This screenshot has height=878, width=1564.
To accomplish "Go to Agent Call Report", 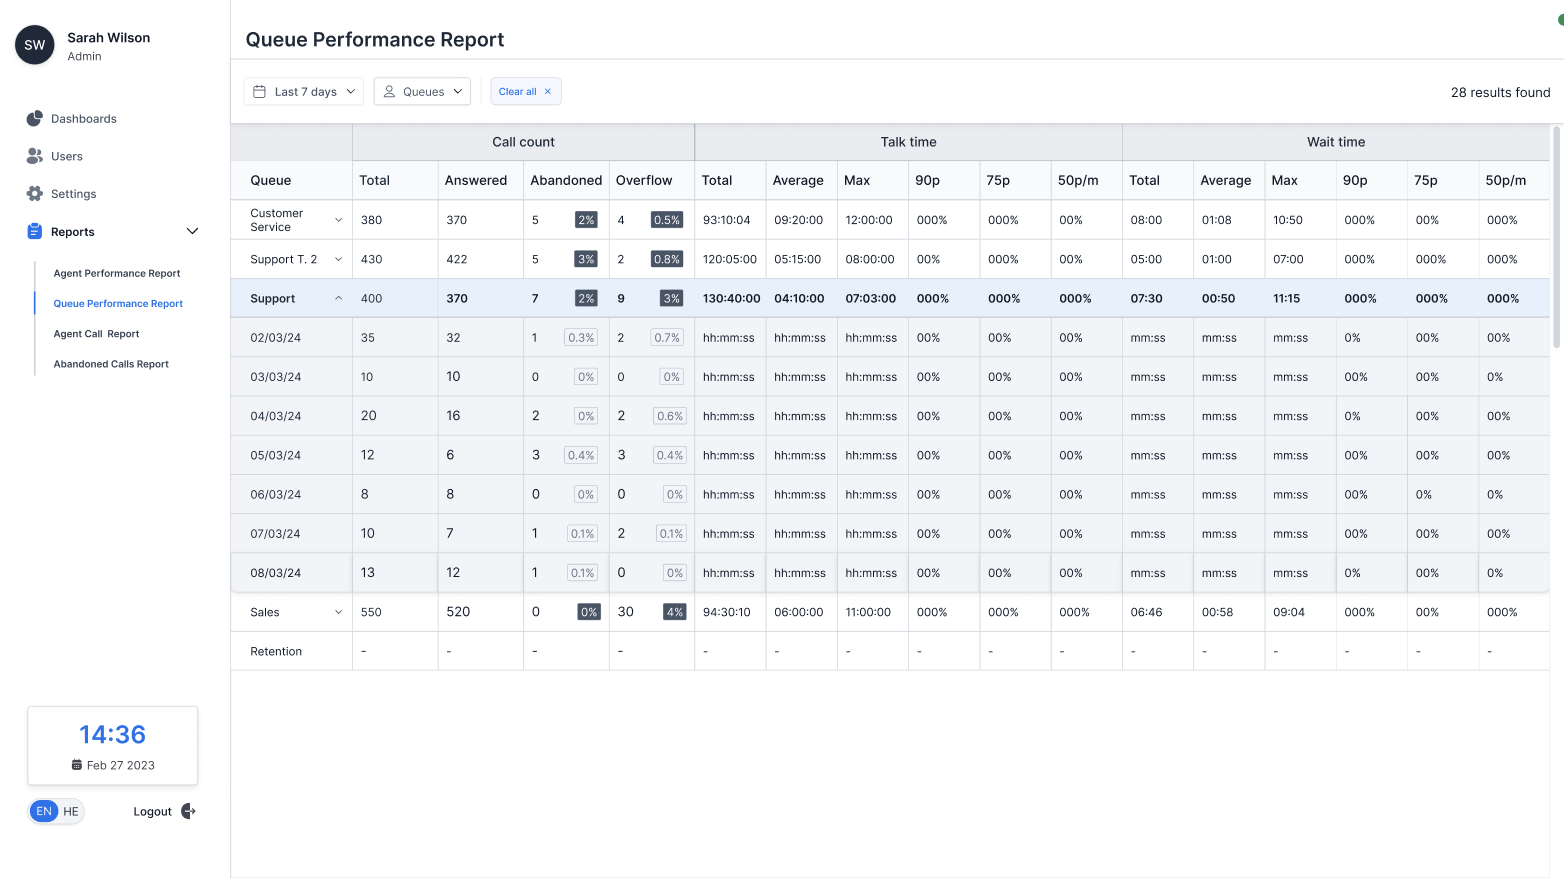I will [x=96, y=334].
